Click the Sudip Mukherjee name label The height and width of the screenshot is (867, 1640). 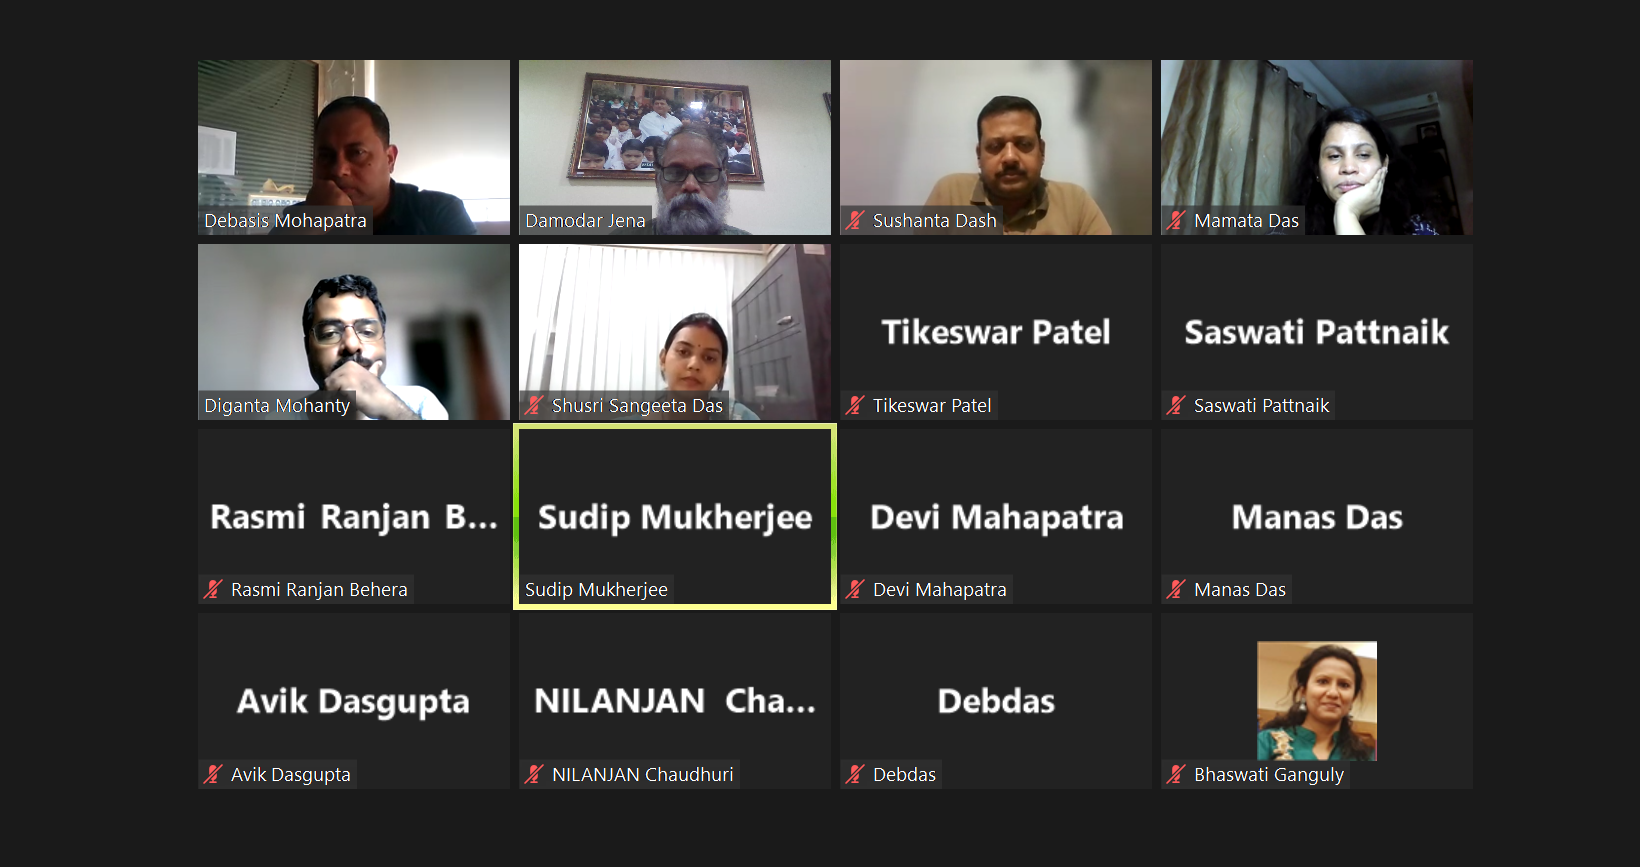pos(596,589)
